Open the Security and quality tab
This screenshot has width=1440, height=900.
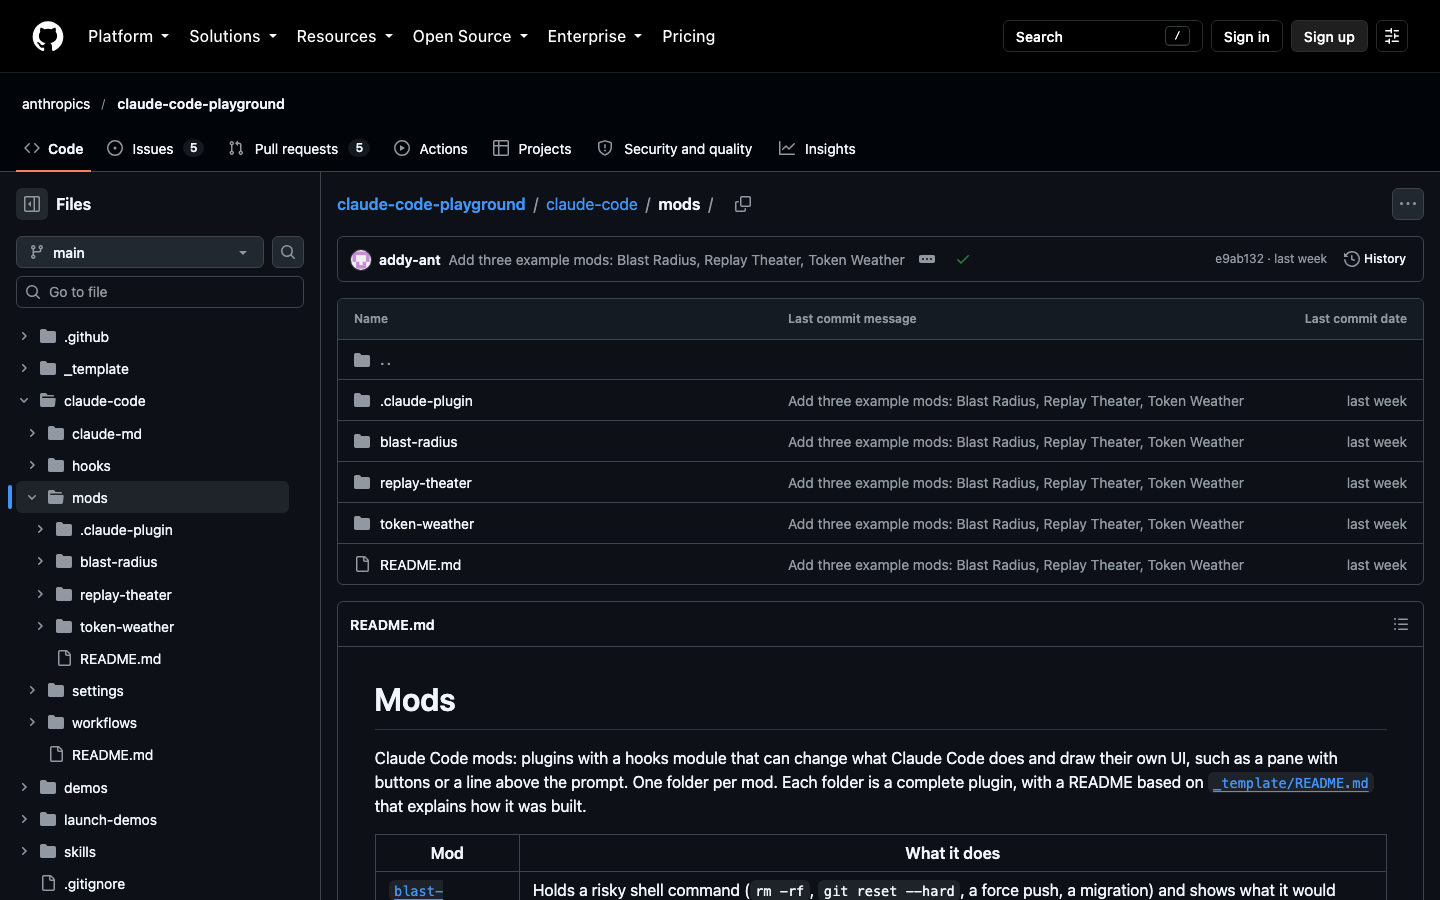[x=675, y=148]
